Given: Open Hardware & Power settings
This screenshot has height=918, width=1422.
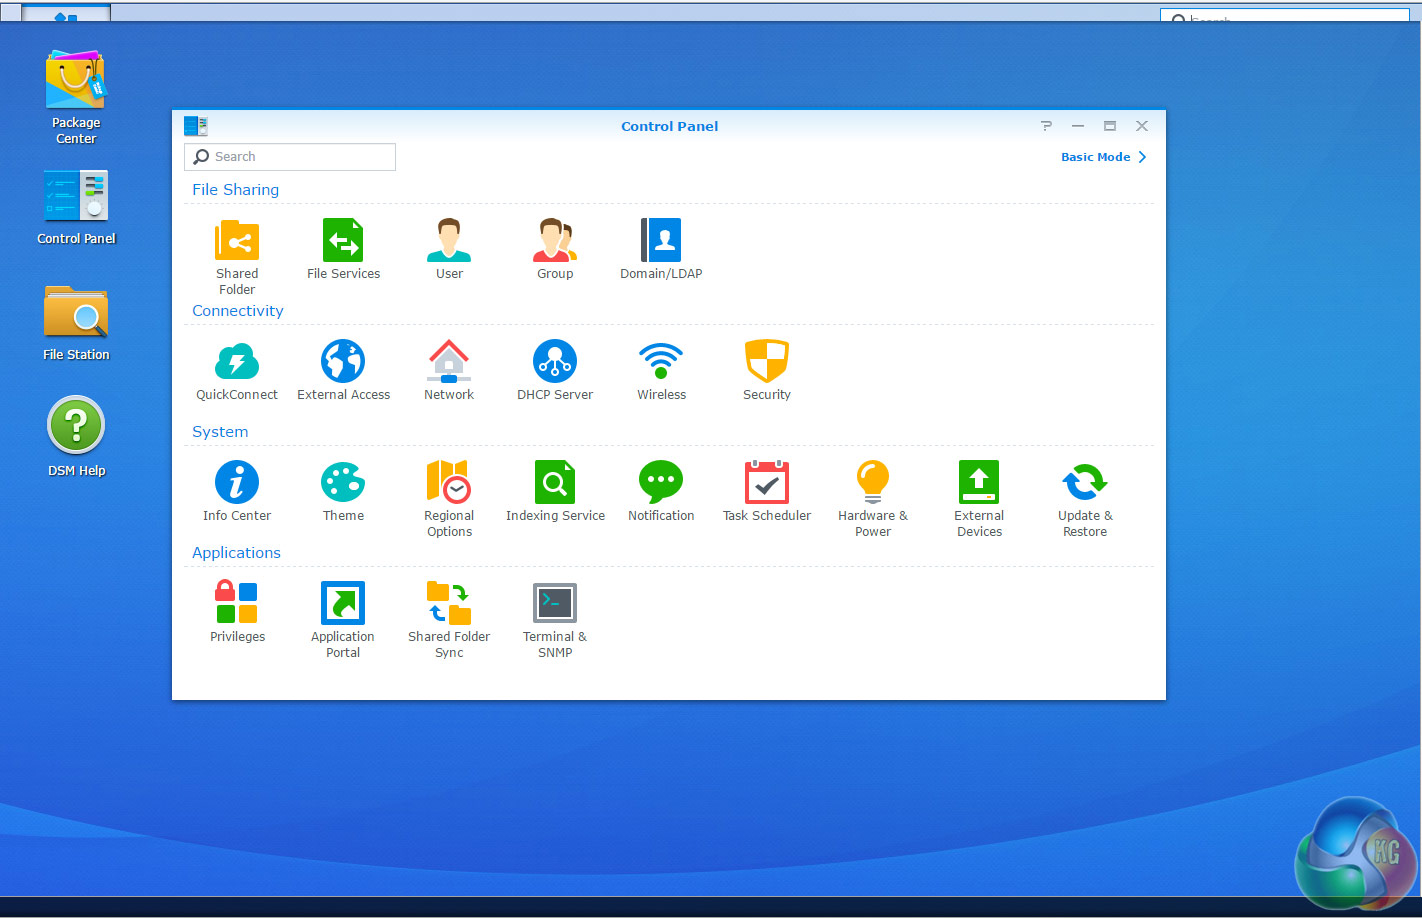Looking at the screenshot, I should point(873,484).
